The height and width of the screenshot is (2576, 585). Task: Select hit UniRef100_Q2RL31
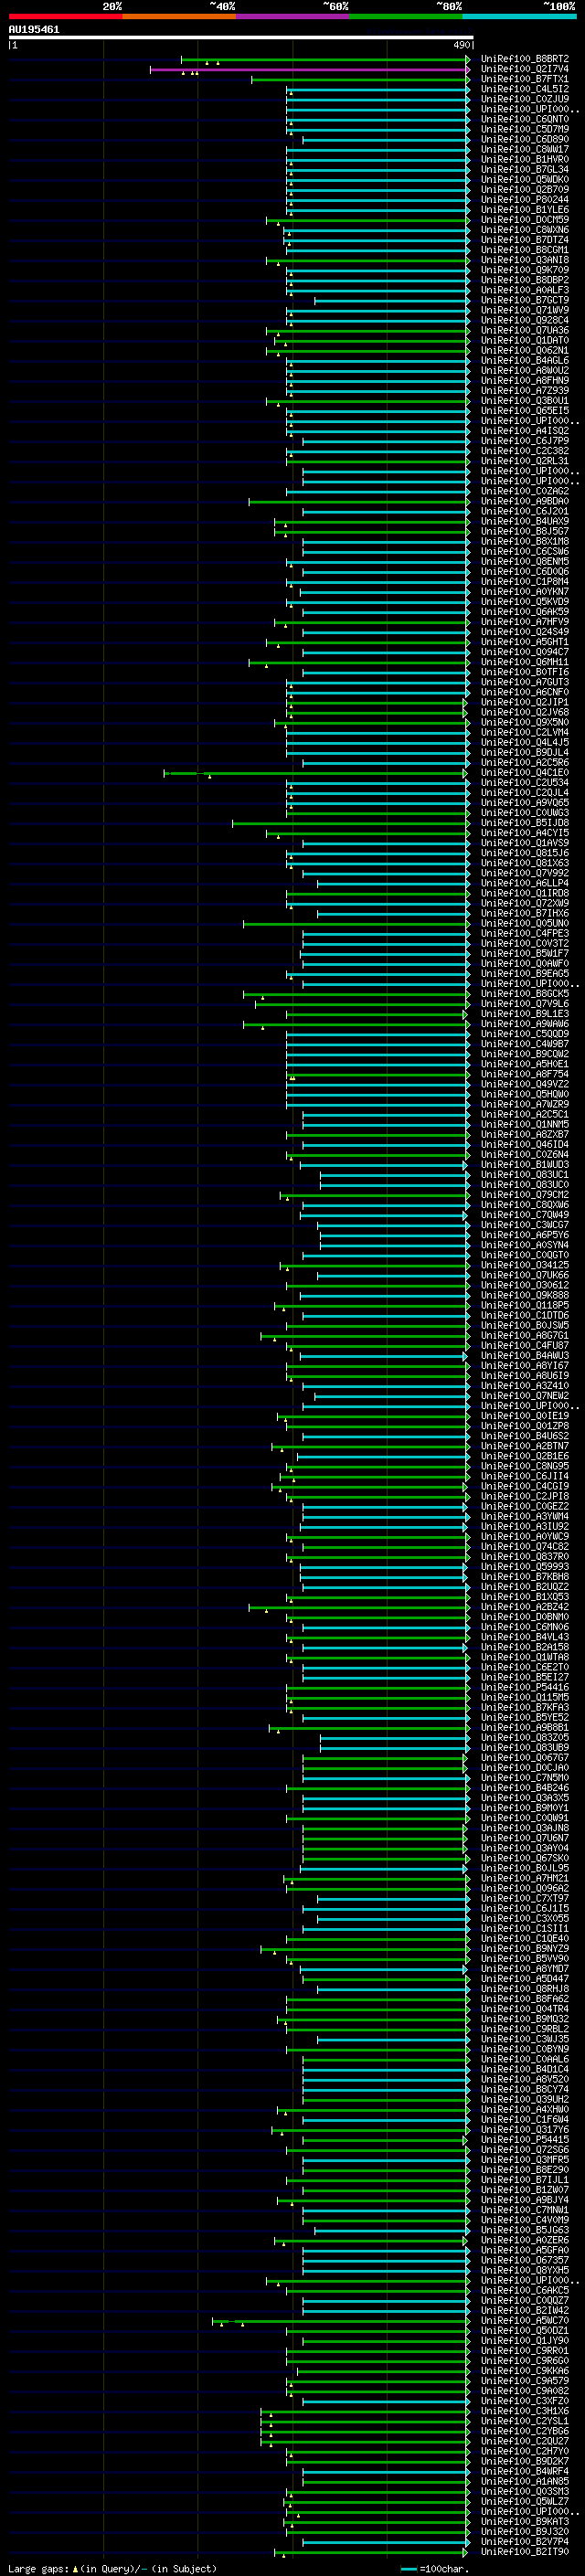point(524,461)
